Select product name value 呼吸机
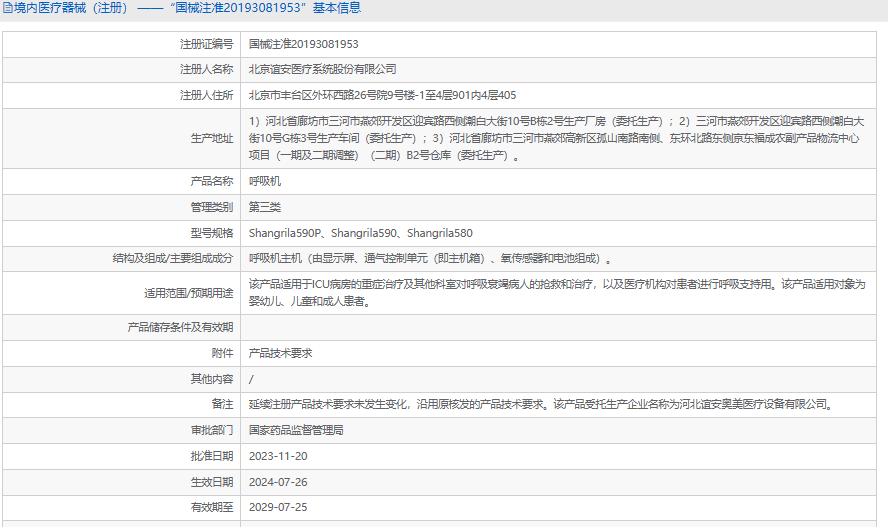888x527 pixels. point(264,181)
